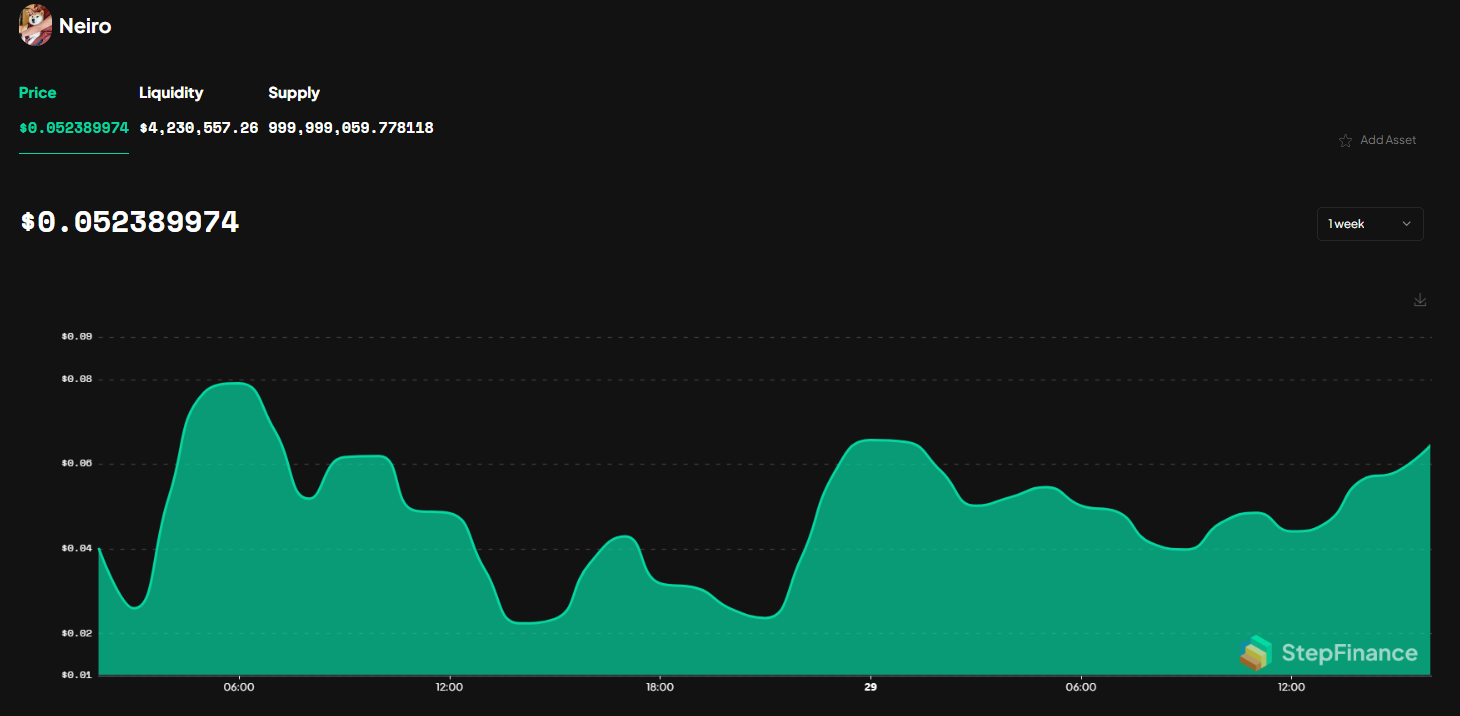
Task: Click the $0.08 gridline label
Action: [x=79, y=378]
